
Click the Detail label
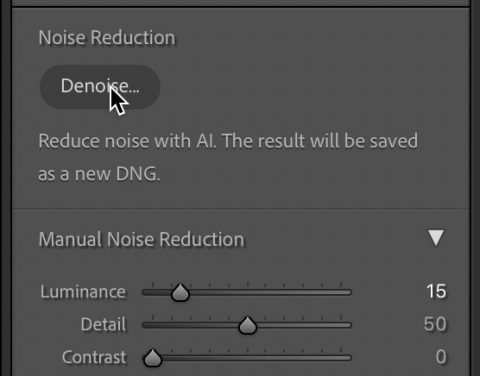coord(103,324)
